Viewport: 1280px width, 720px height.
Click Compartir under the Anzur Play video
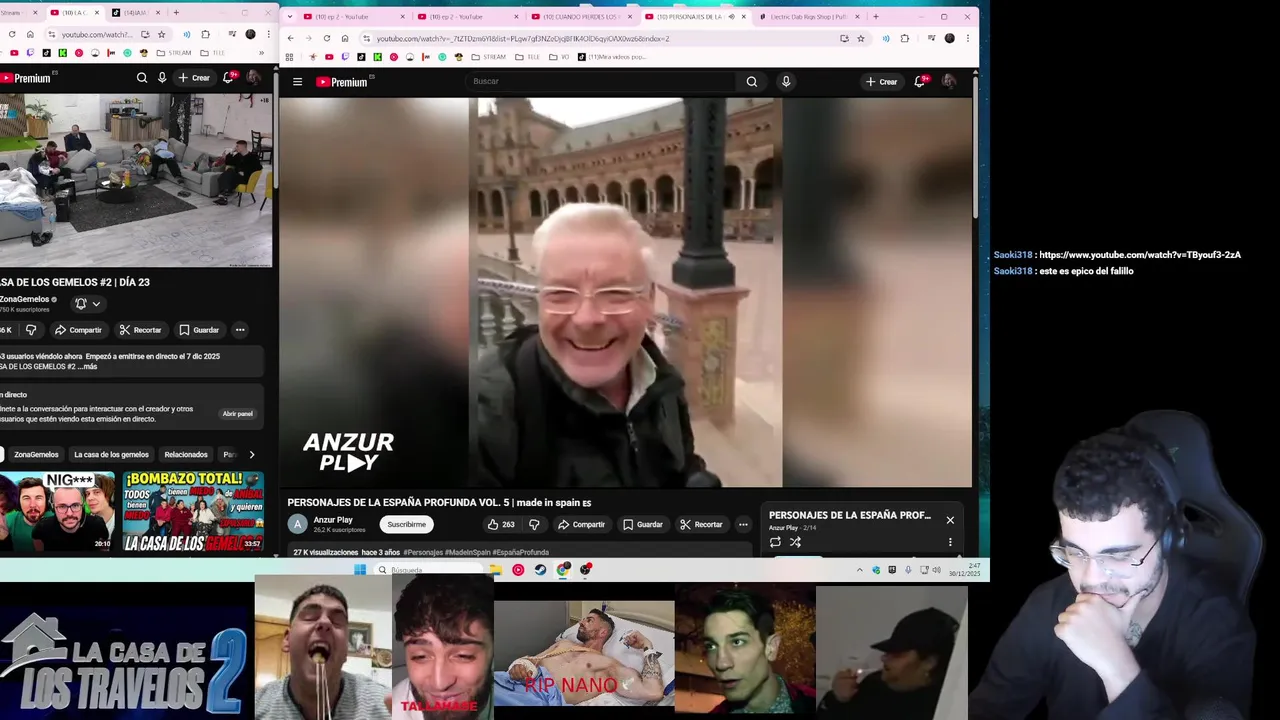pyautogui.click(x=581, y=524)
